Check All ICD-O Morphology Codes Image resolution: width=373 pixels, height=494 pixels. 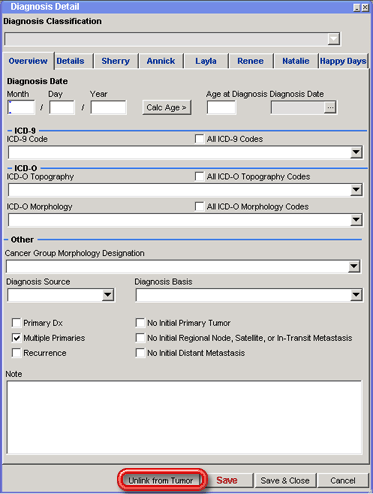pyautogui.click(x=199, y=206)
